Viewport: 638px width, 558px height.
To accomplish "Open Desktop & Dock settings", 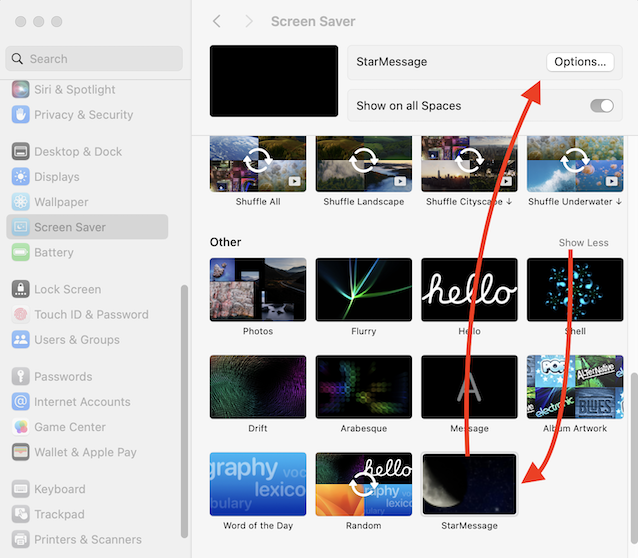I will (x=78, y=151).
